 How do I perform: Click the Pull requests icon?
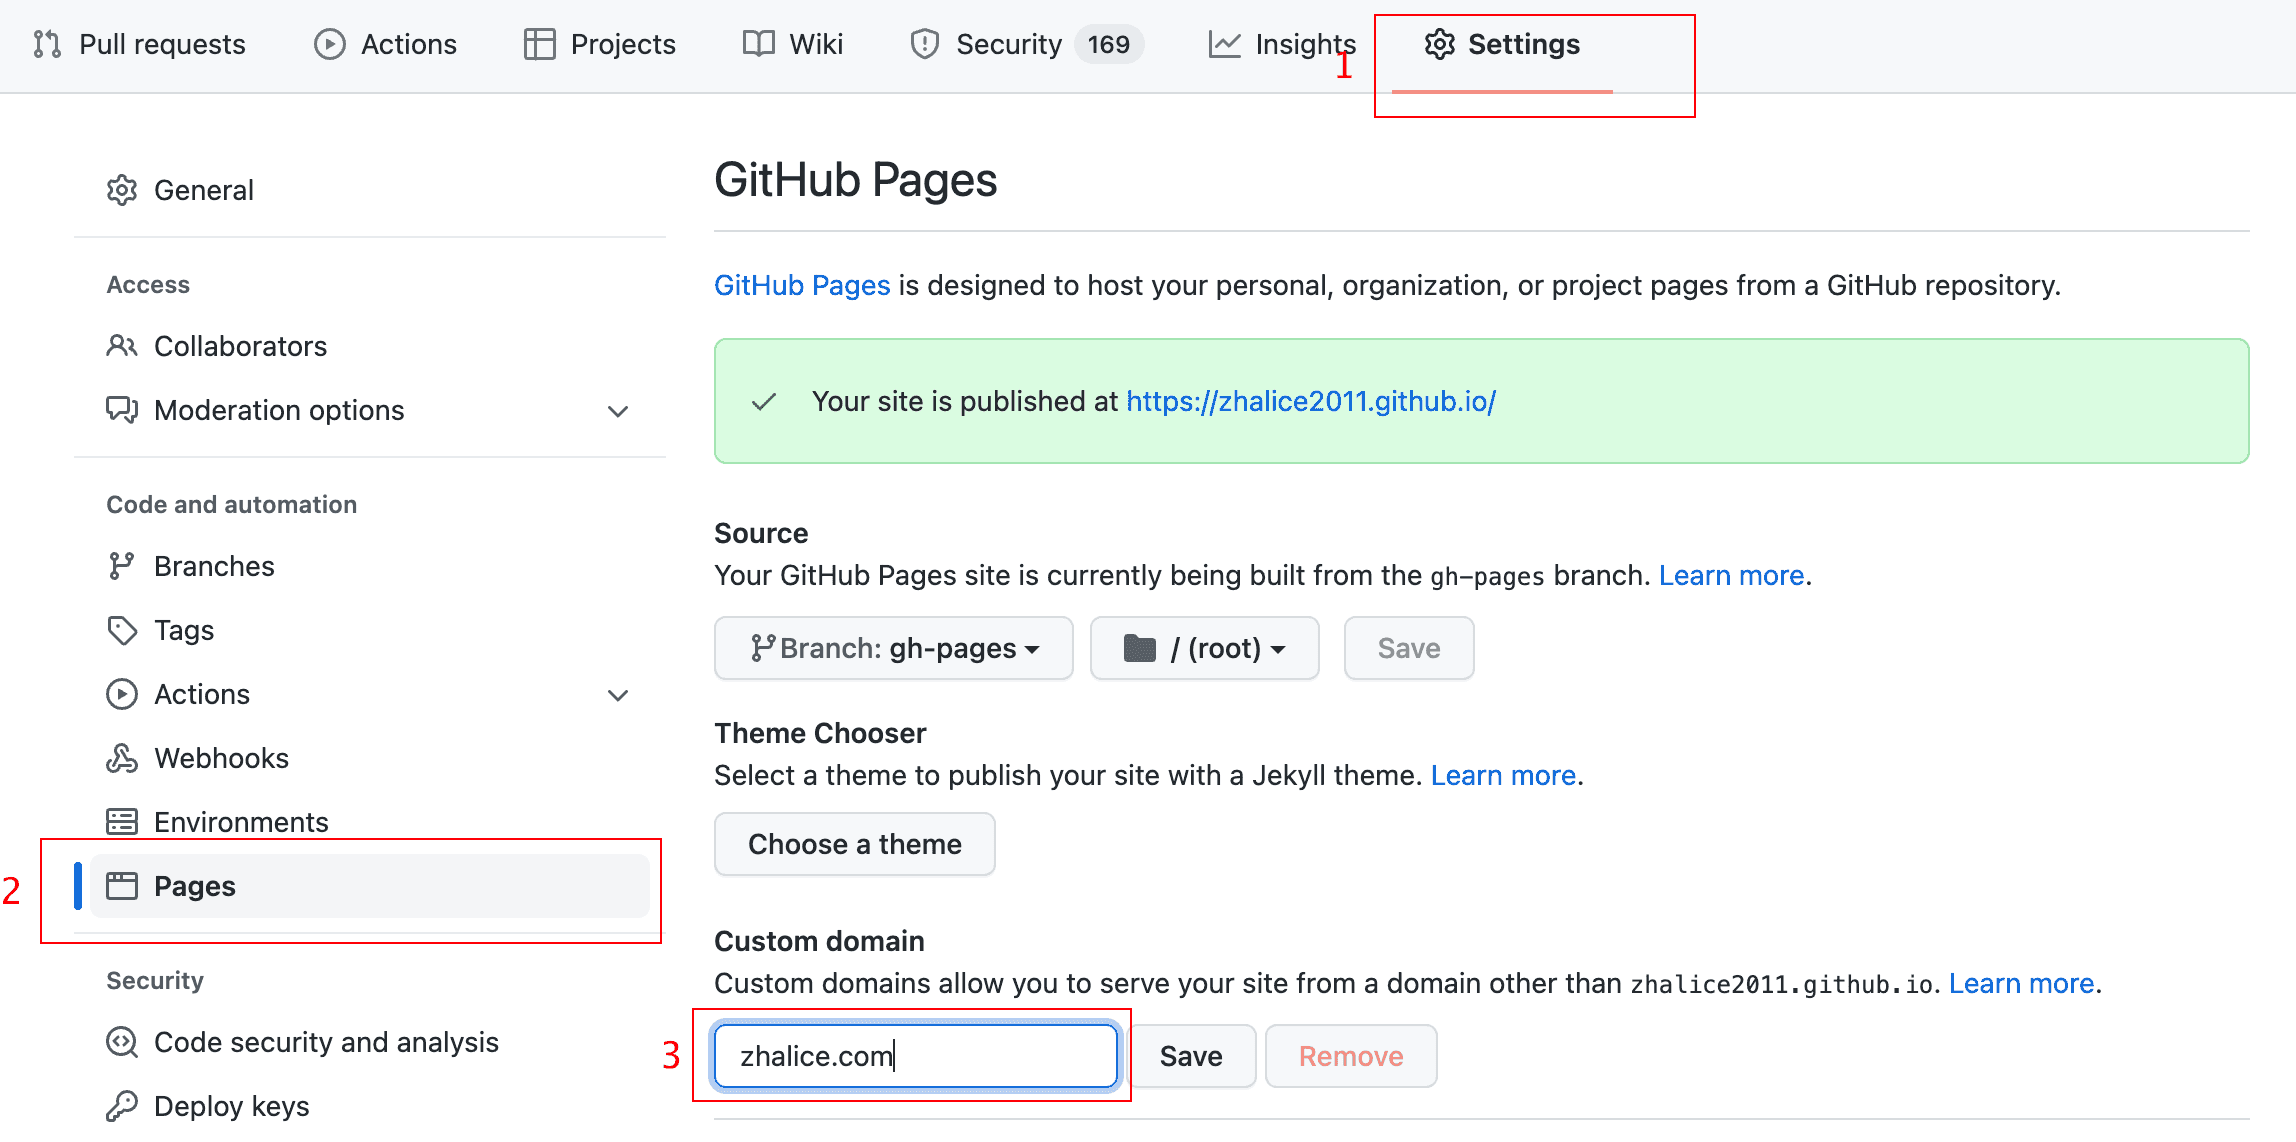[x=47, y=44]
